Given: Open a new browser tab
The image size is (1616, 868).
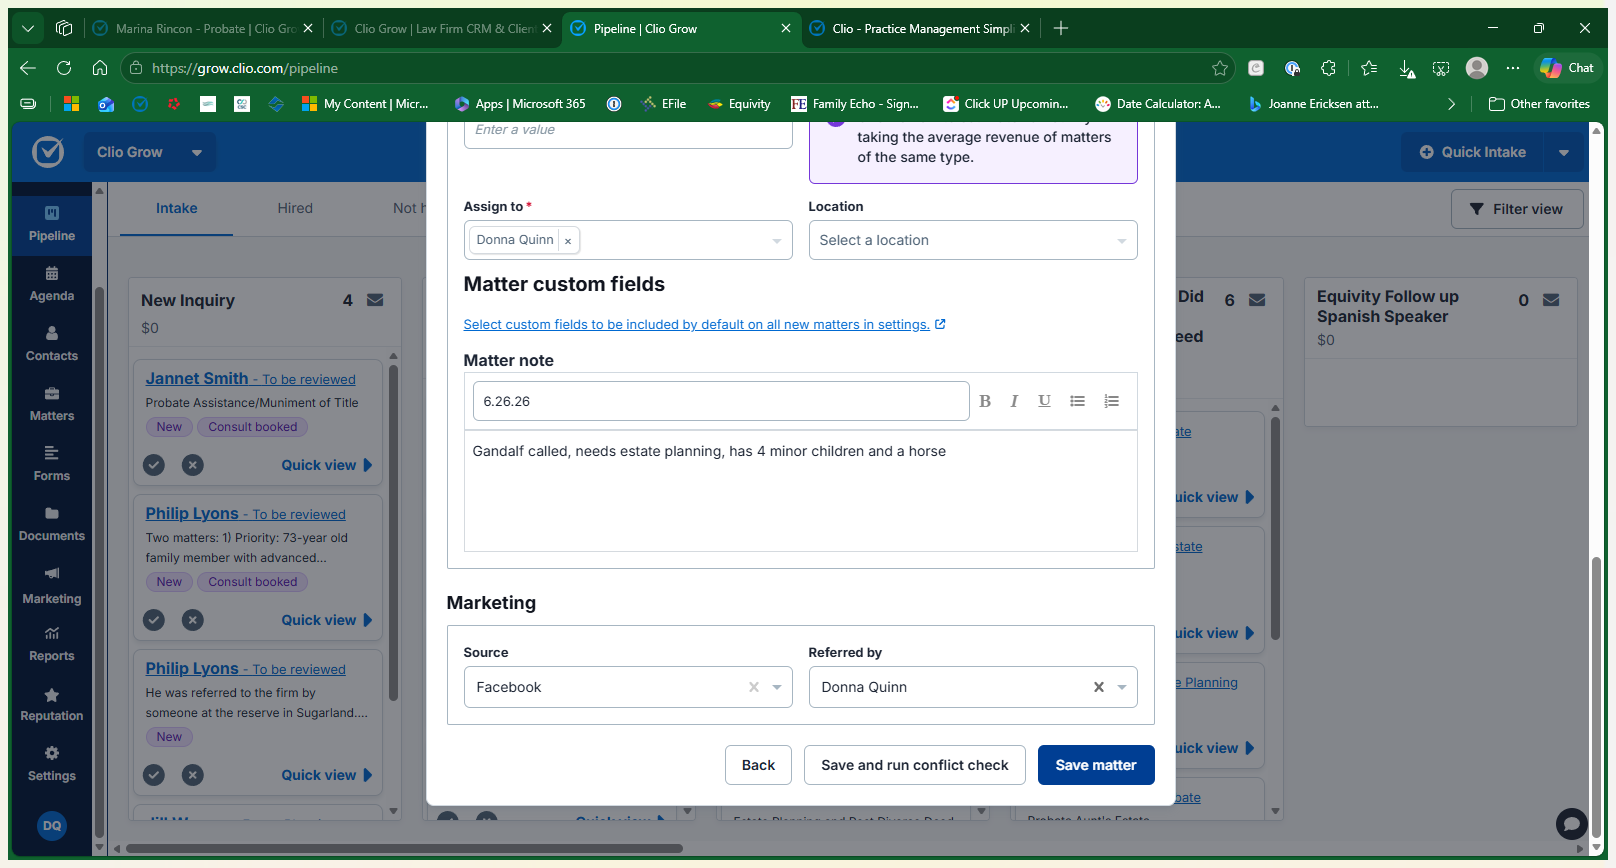Looking at the screenshot, I should (1061, 28).
